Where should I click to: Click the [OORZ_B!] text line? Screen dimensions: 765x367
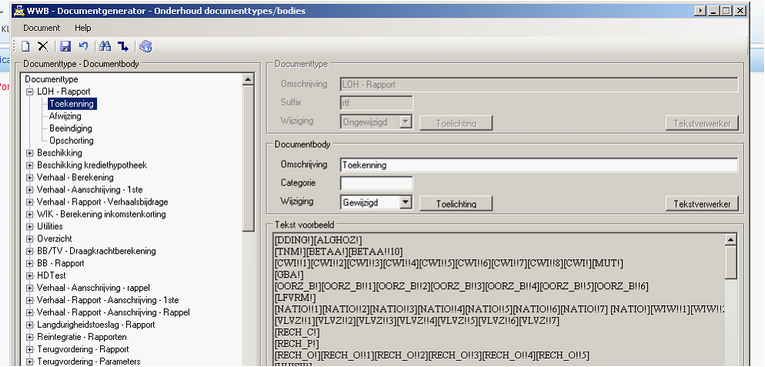click(x=461, y=286)
